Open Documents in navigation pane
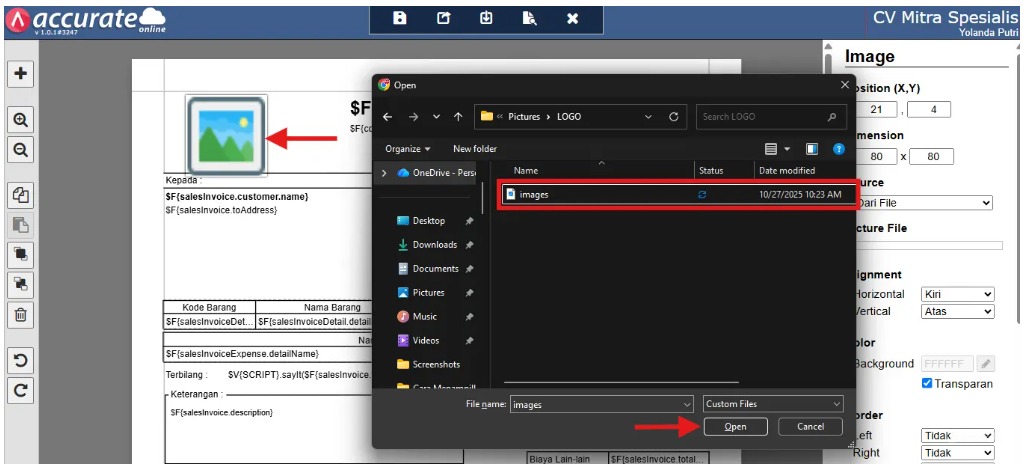1029x471 pixels. 435,269
